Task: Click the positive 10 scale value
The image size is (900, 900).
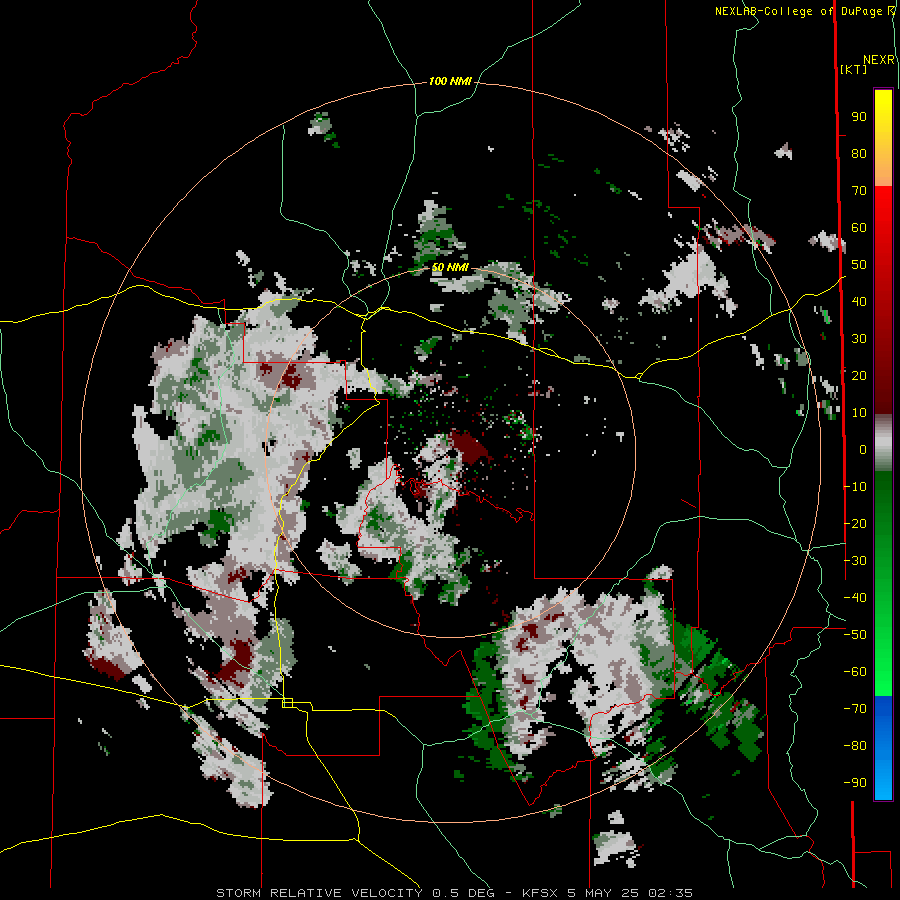Action: (x=859, y=413)
